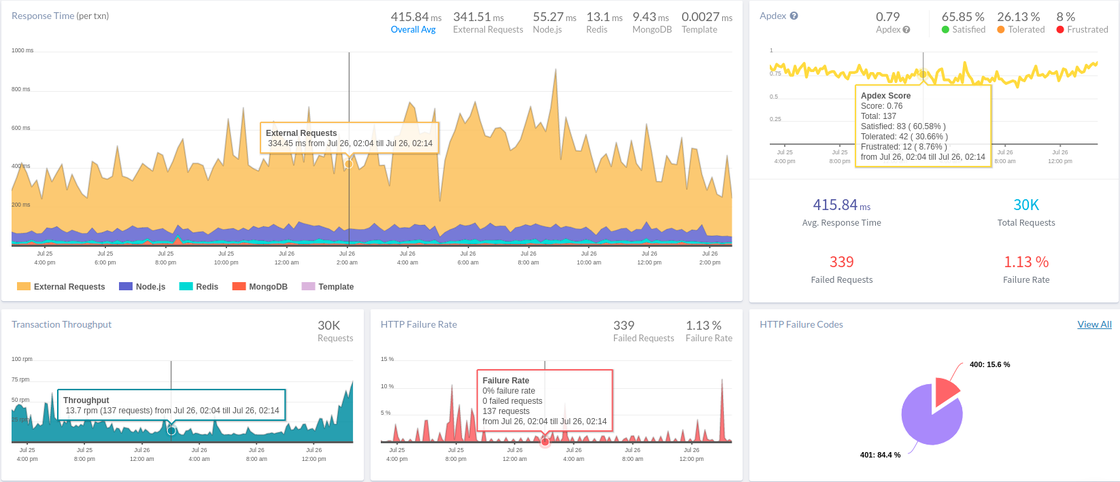
Task: Click the Failure Rate chart data point marker
Action: (545, 441)
